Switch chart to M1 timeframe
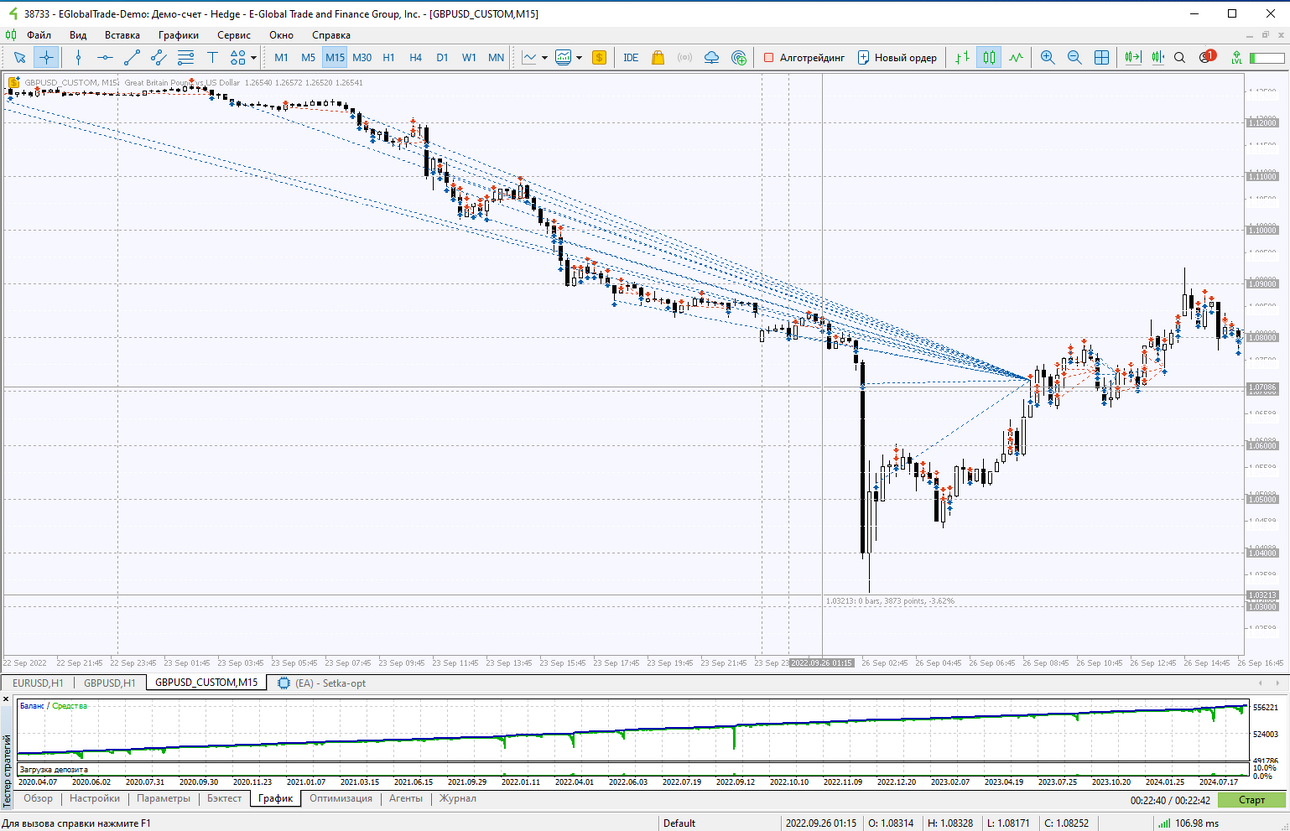The height and width of the screenshot is (831, 1290). tap(281, 57)
